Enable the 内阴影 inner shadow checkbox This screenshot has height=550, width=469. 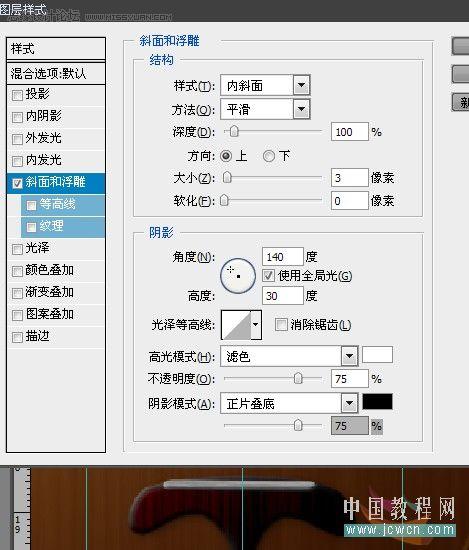point(17,117)
